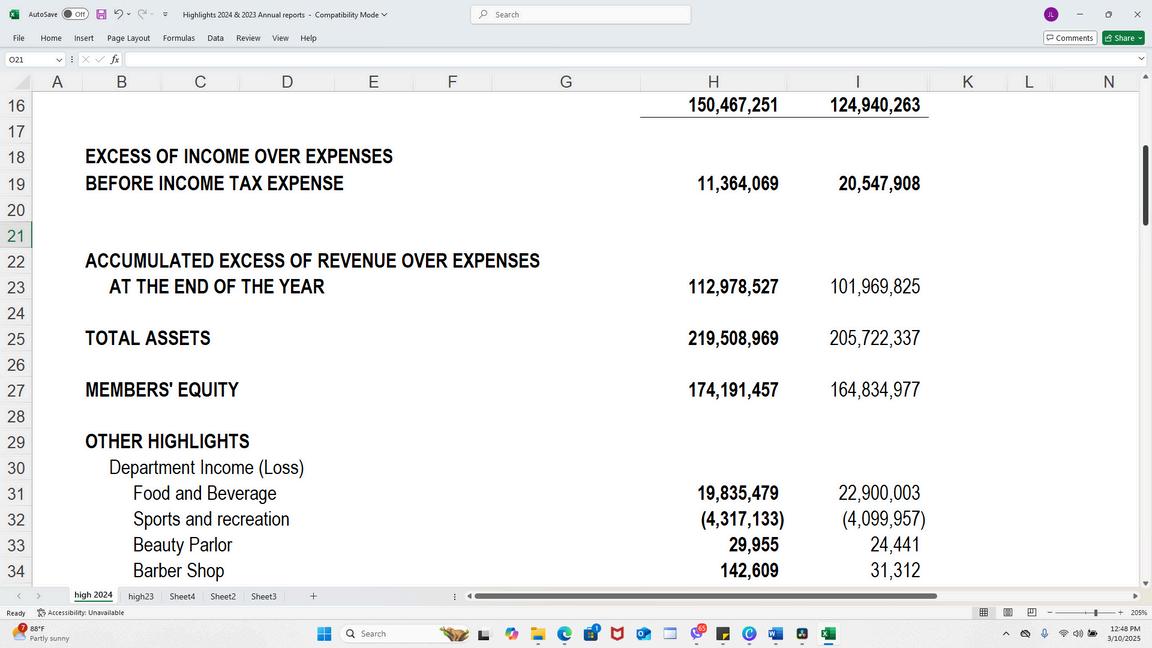
Task: Click the Select All corner triangle
Action: 21,82
